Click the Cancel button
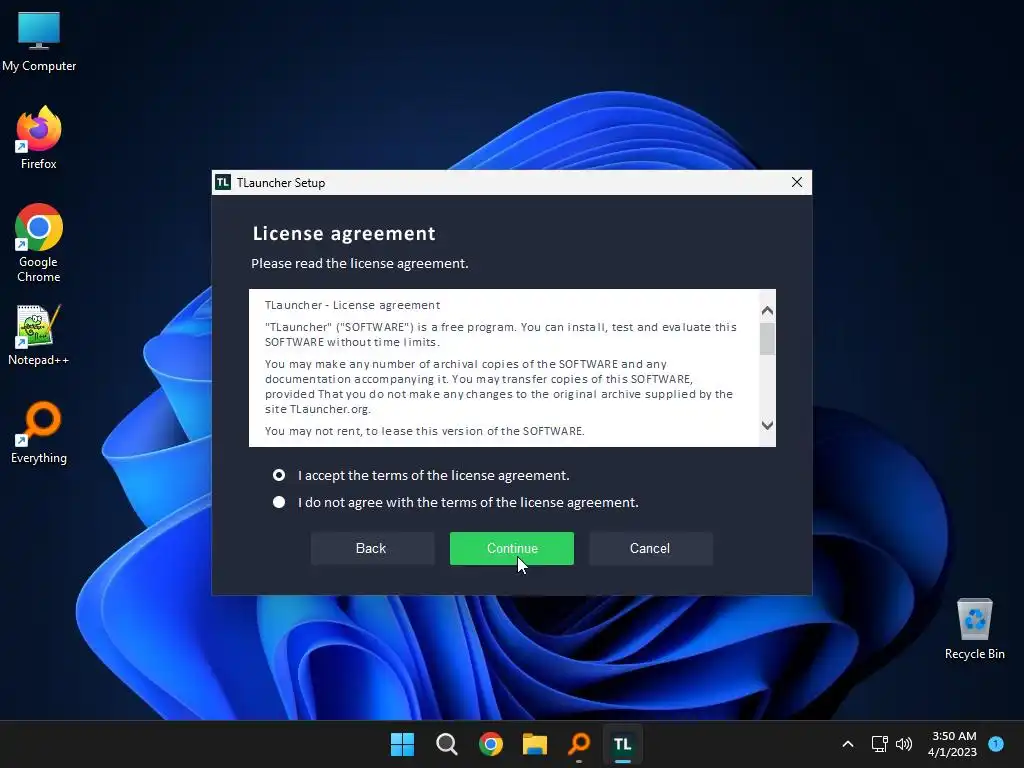Image resolution: width=1024 pixels, height=768 pixels. pos(650,549)
